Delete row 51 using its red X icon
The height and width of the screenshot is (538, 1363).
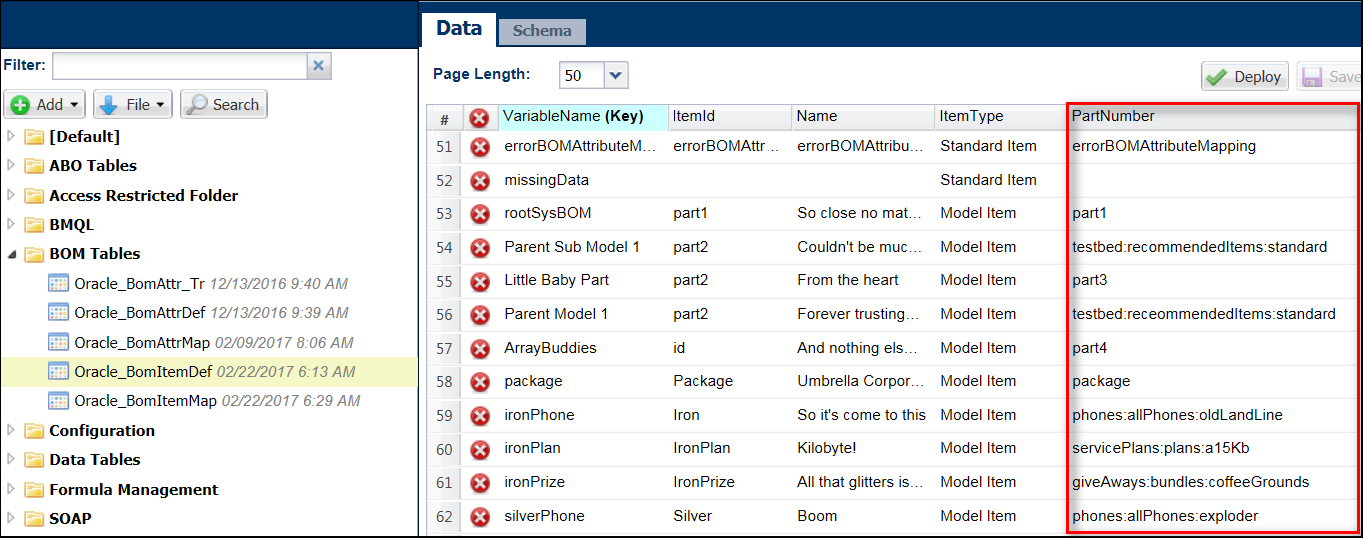pos(480,147)
